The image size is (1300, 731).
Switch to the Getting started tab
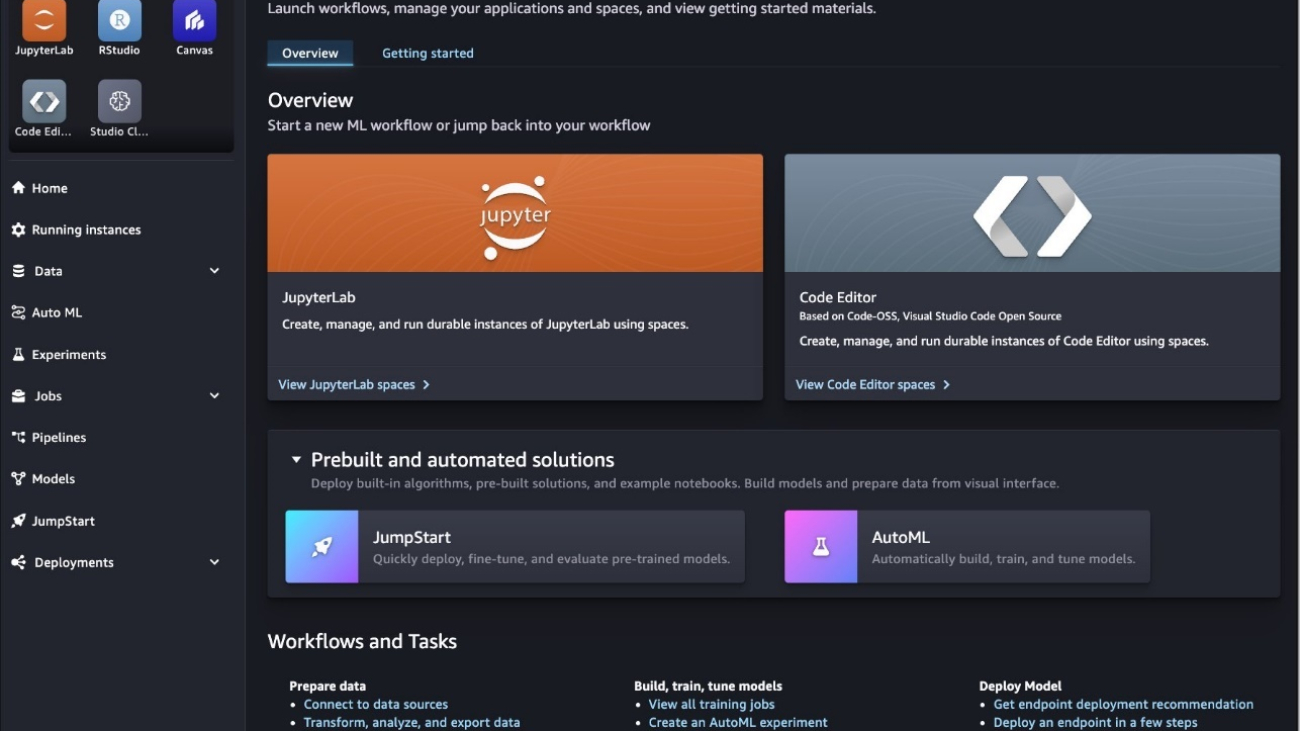tap(428, 53)
